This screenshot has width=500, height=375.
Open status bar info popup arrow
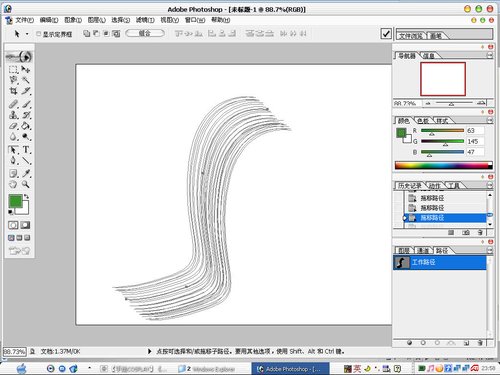pyautogui.click(x=149, y=351)
